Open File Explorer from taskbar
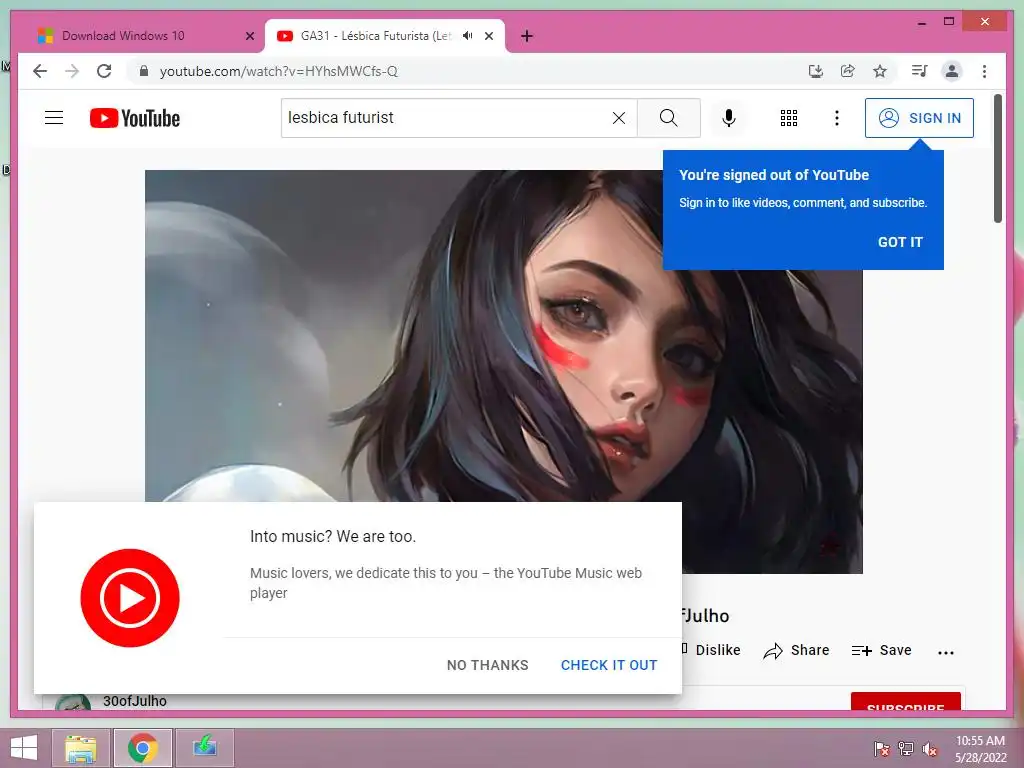 [x=80, y=748]
